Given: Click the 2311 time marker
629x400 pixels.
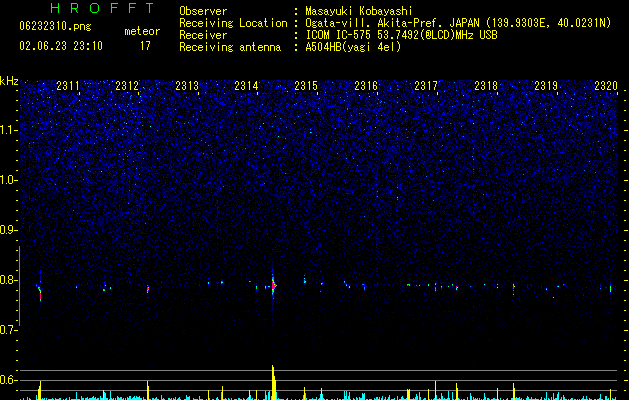Looking at the screenshot, I should click(x=68, y=86).
